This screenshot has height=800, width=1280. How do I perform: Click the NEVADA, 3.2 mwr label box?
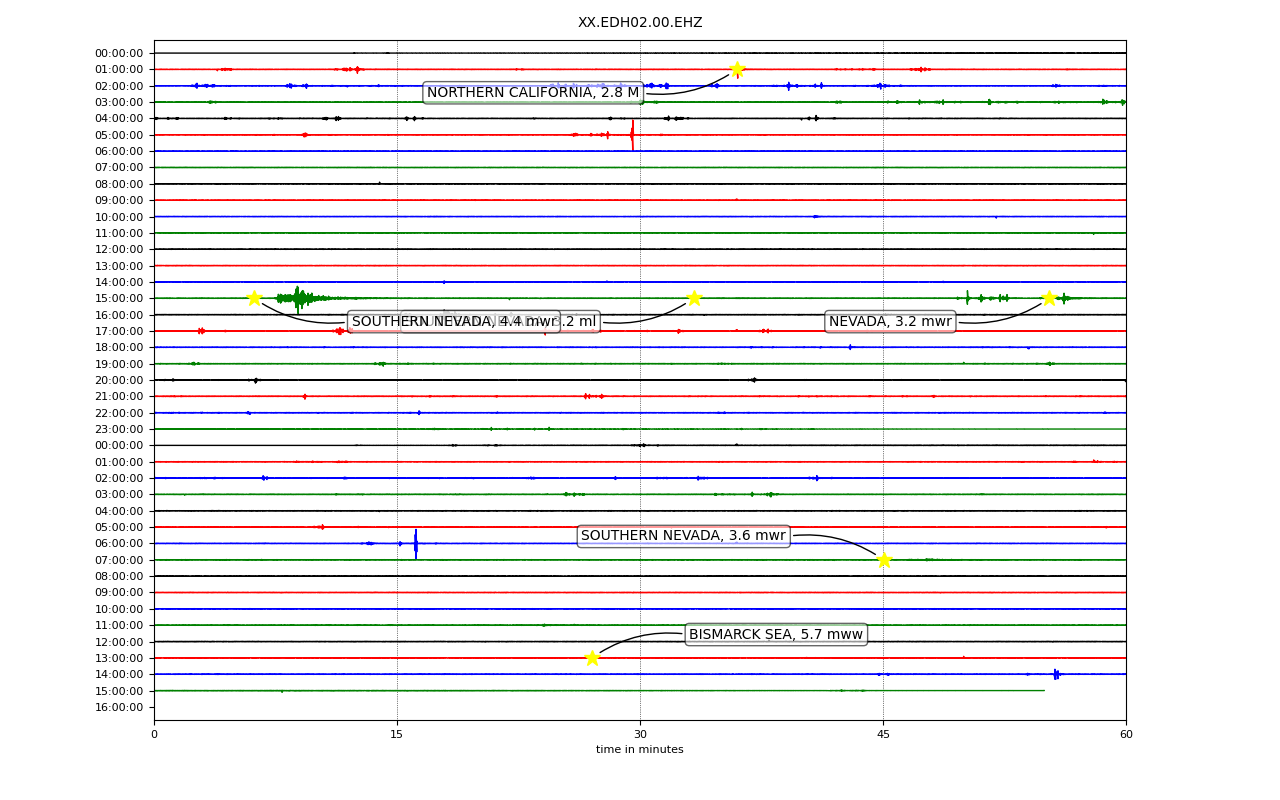(x=890, y=322)
